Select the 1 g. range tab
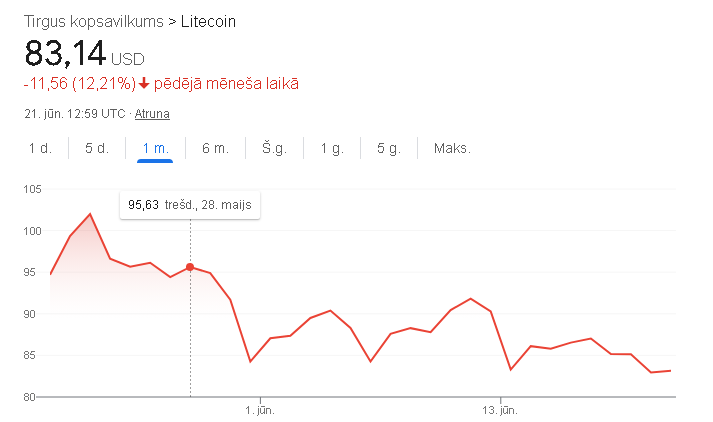 click(x=332, y=148)
